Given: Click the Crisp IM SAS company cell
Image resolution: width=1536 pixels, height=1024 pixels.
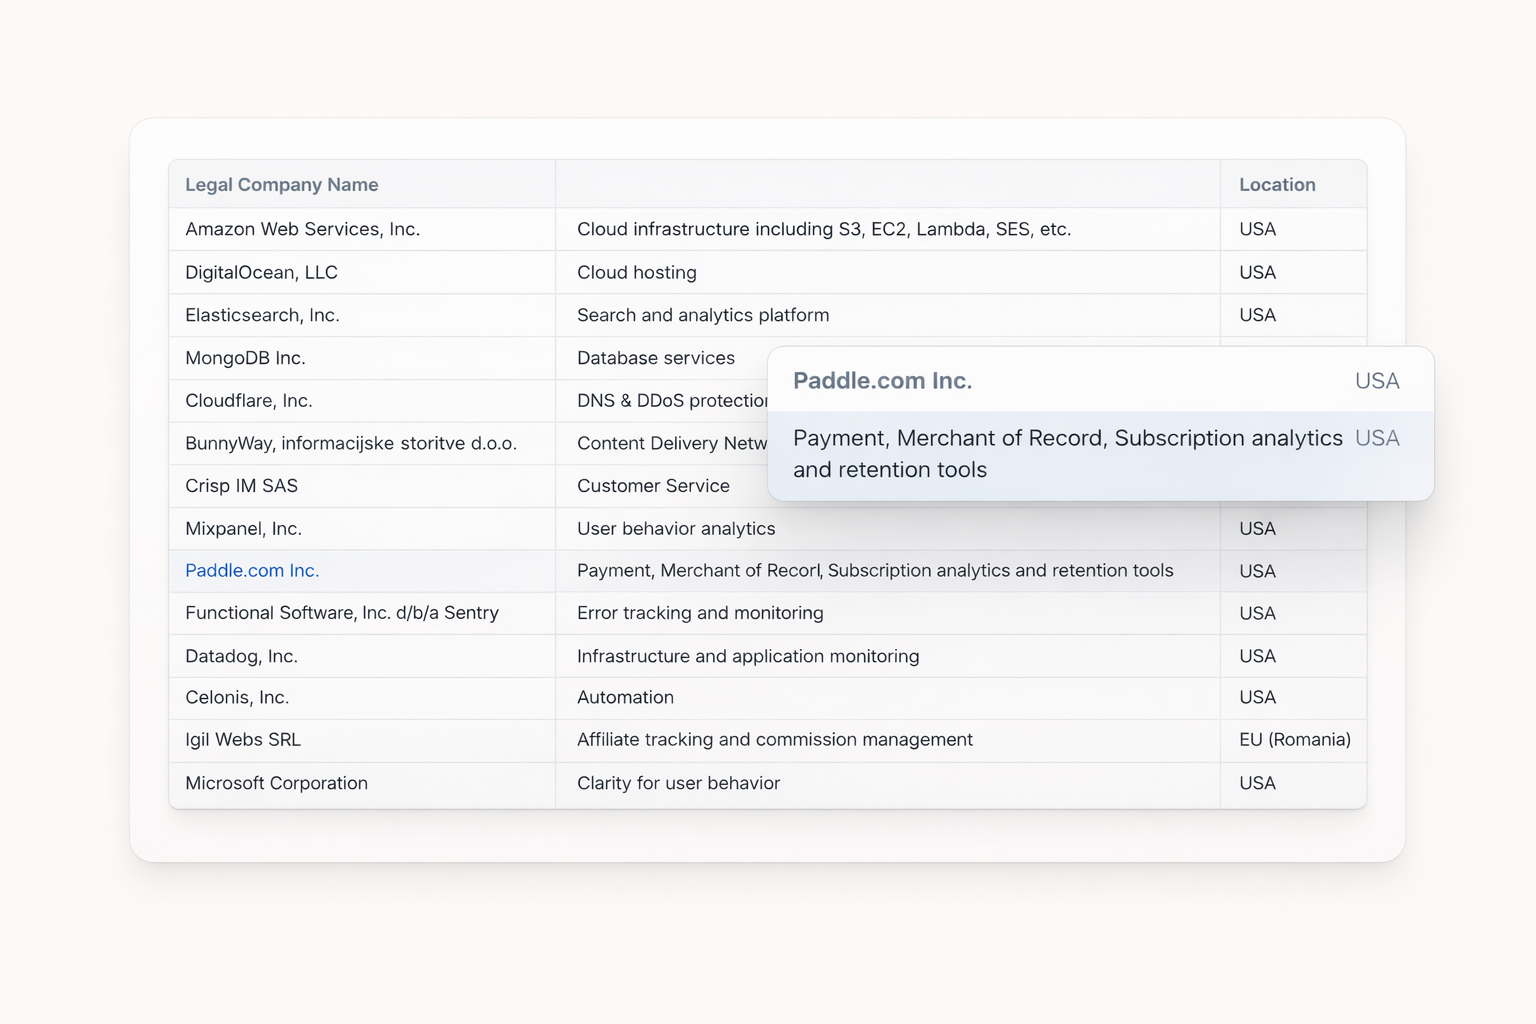Looking at the screenshot, I should [x=241, y=486].
